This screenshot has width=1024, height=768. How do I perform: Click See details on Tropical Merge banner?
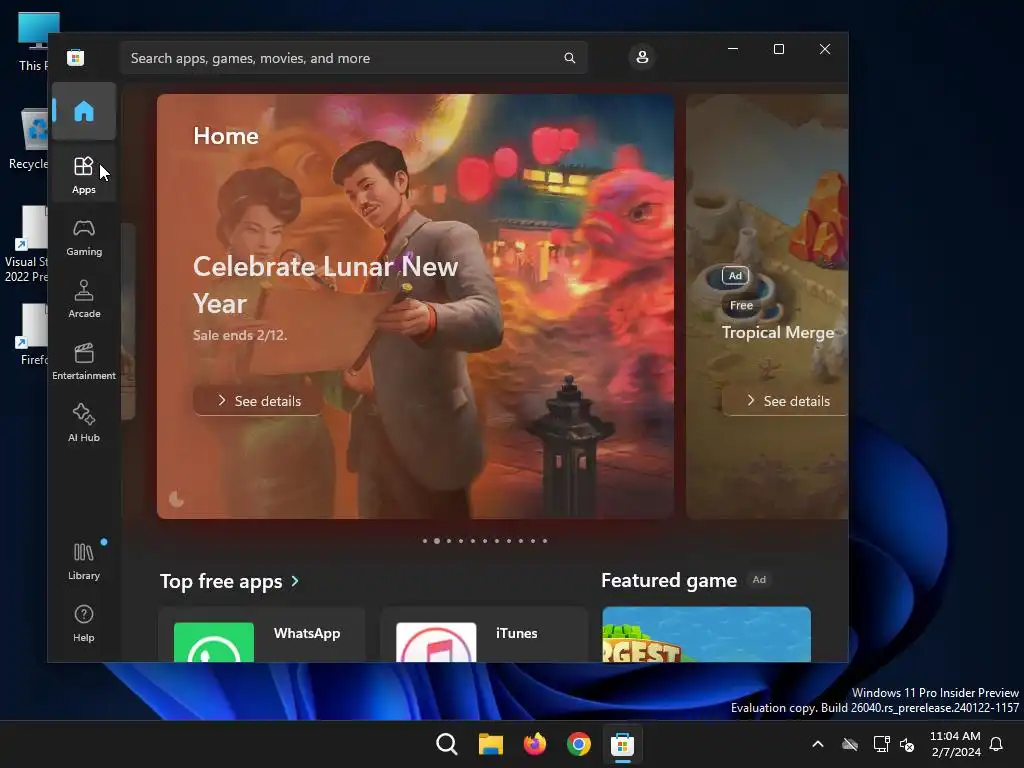pyautogui.click(x=786, y=400)
